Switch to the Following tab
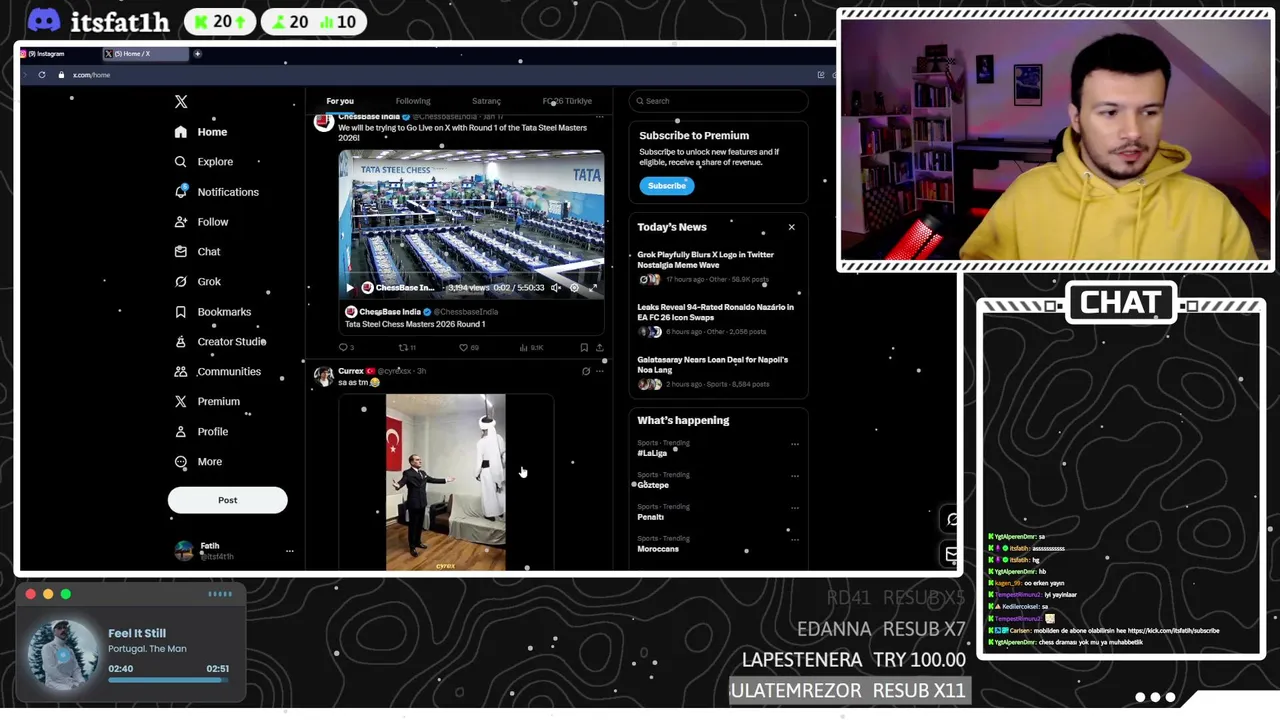The width and height of the screenshot is (1280, 720). [x=413, y=101]
